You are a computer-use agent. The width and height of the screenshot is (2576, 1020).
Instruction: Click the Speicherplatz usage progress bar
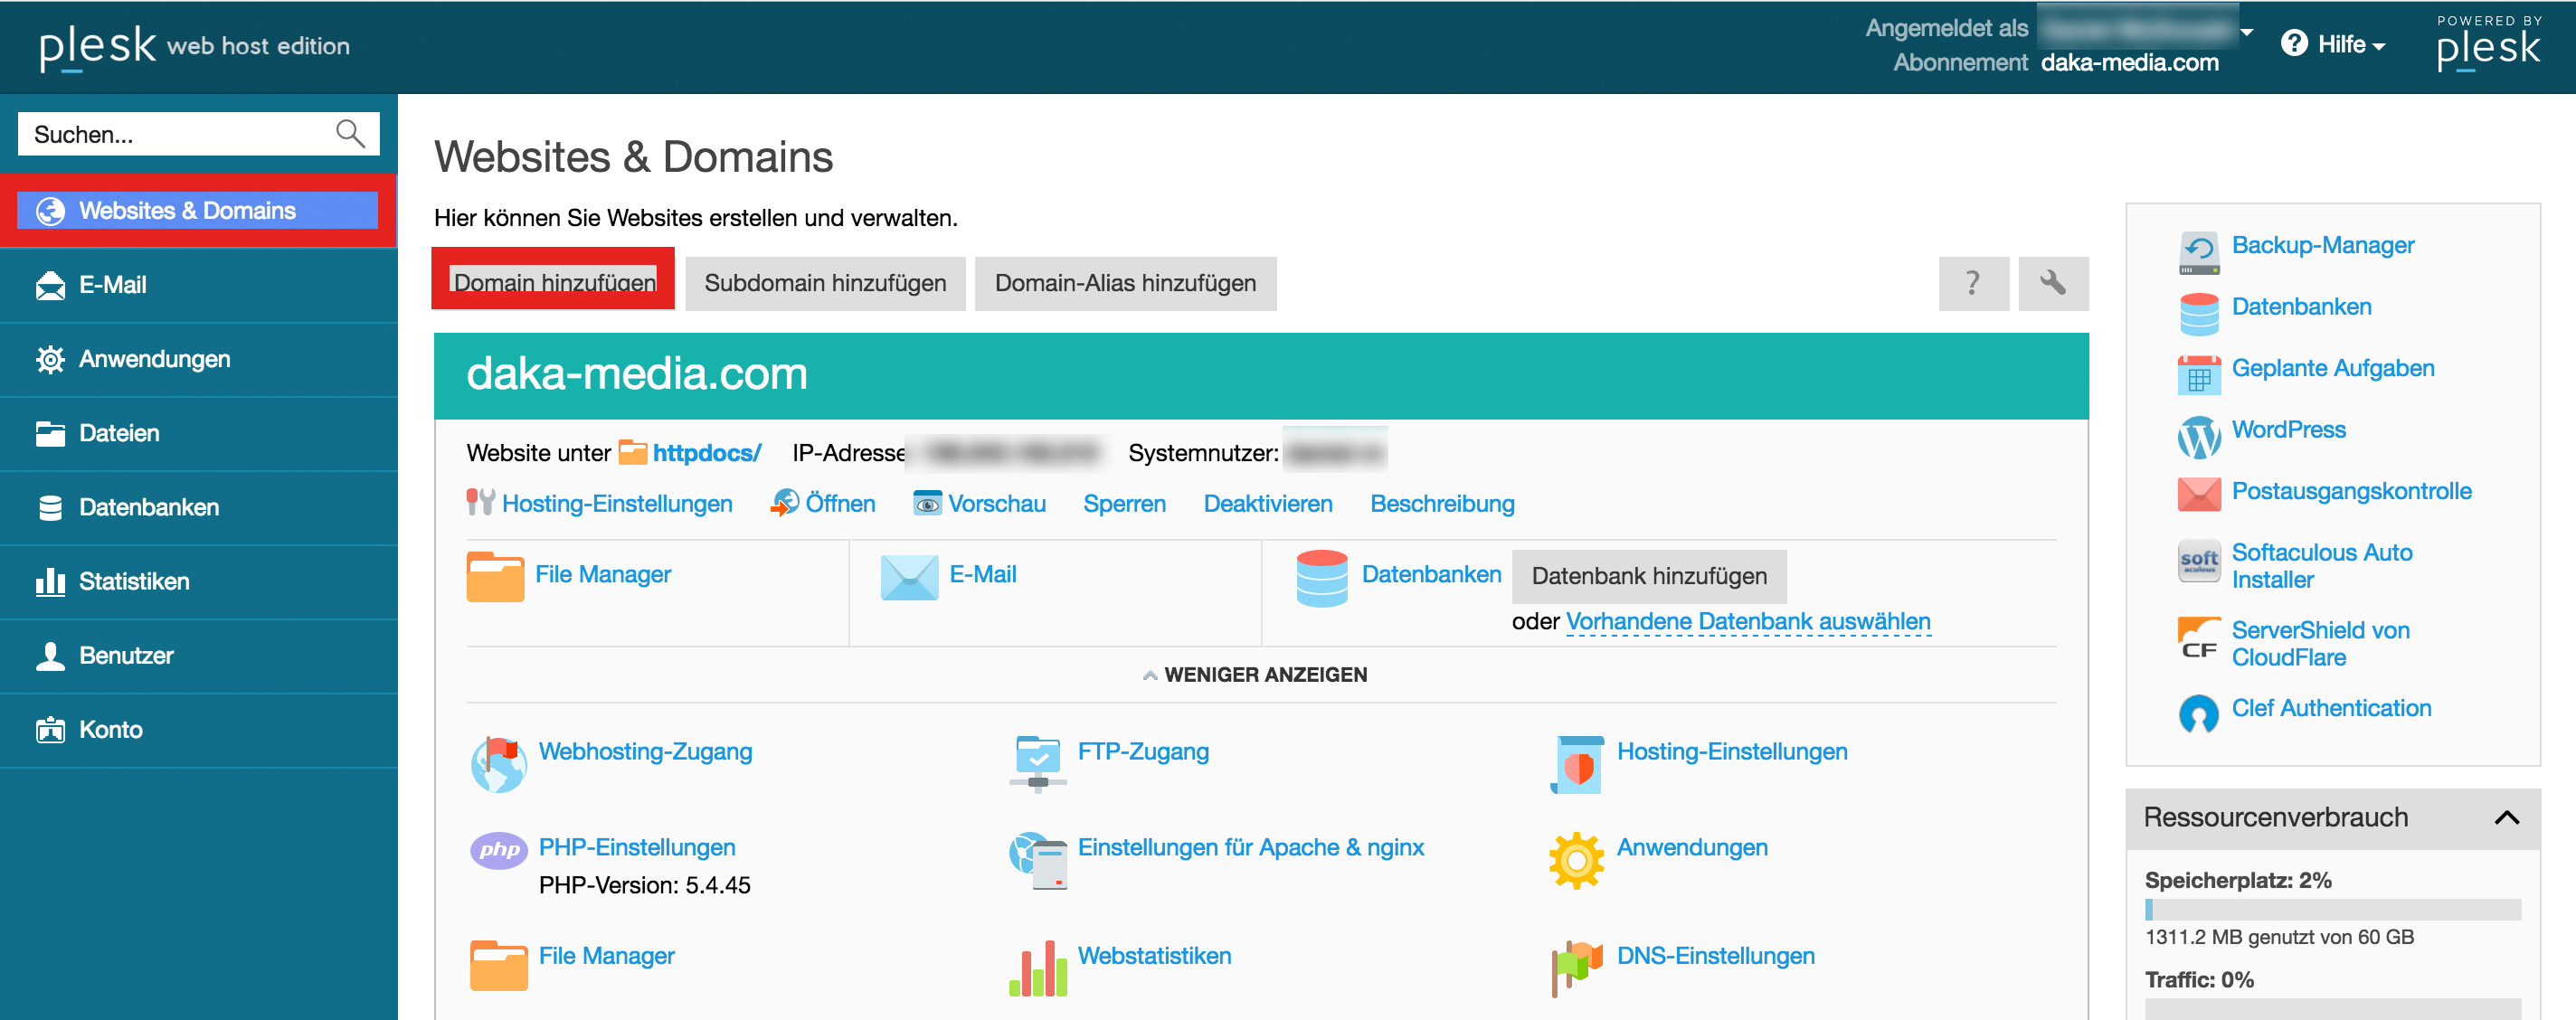[x=2332, y=909]
